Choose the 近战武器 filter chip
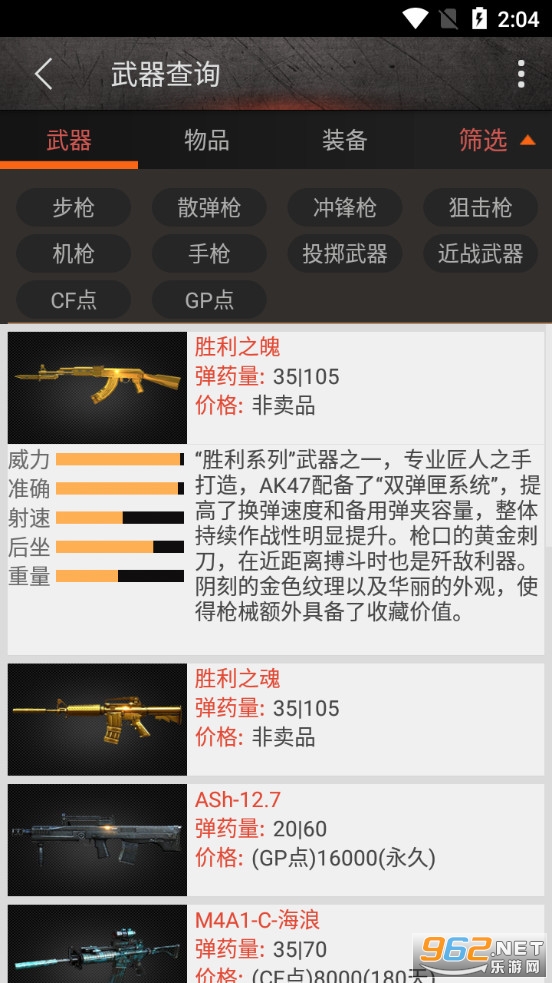This screenshot has width=552, height=983. (481, 253)
